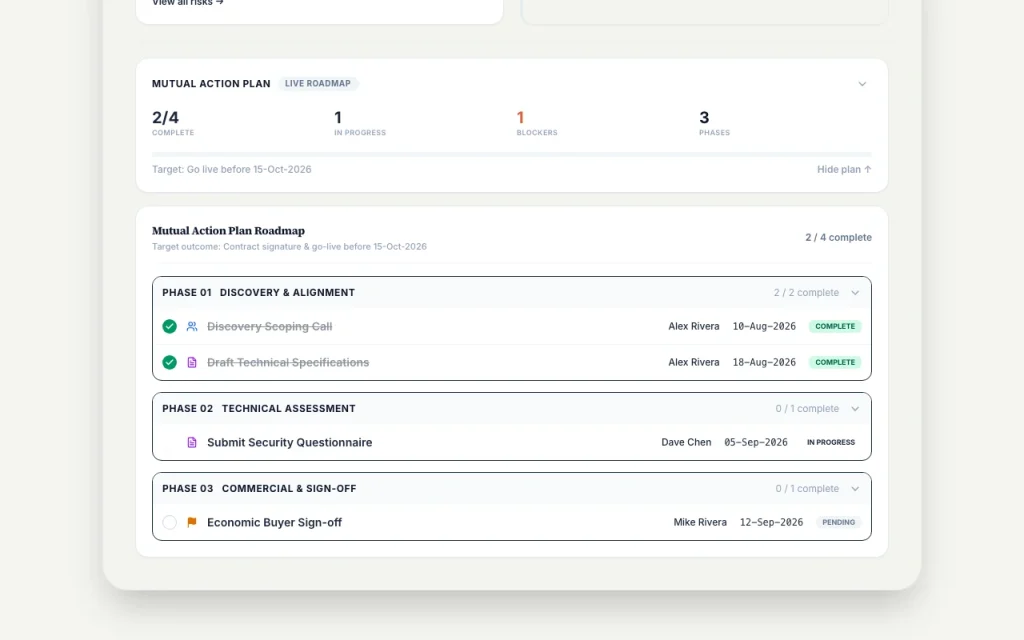This screenshot has height=640, width=1024.
Task: Collapse Phase 02 Technical Assessment chevron
Action: pos(855,409)
